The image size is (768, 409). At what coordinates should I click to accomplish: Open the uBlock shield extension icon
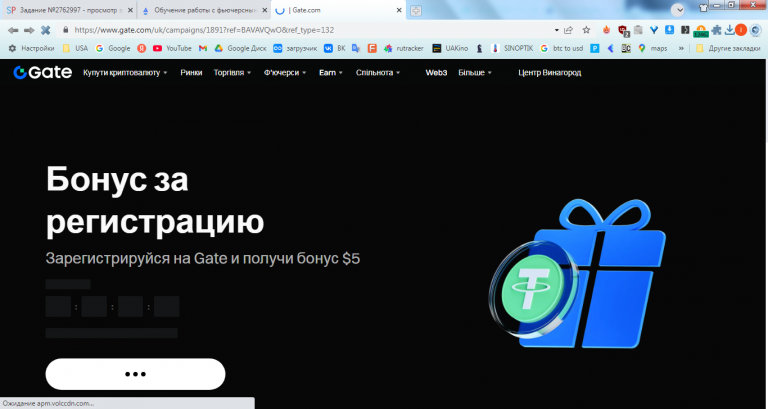tap(623, 30)
